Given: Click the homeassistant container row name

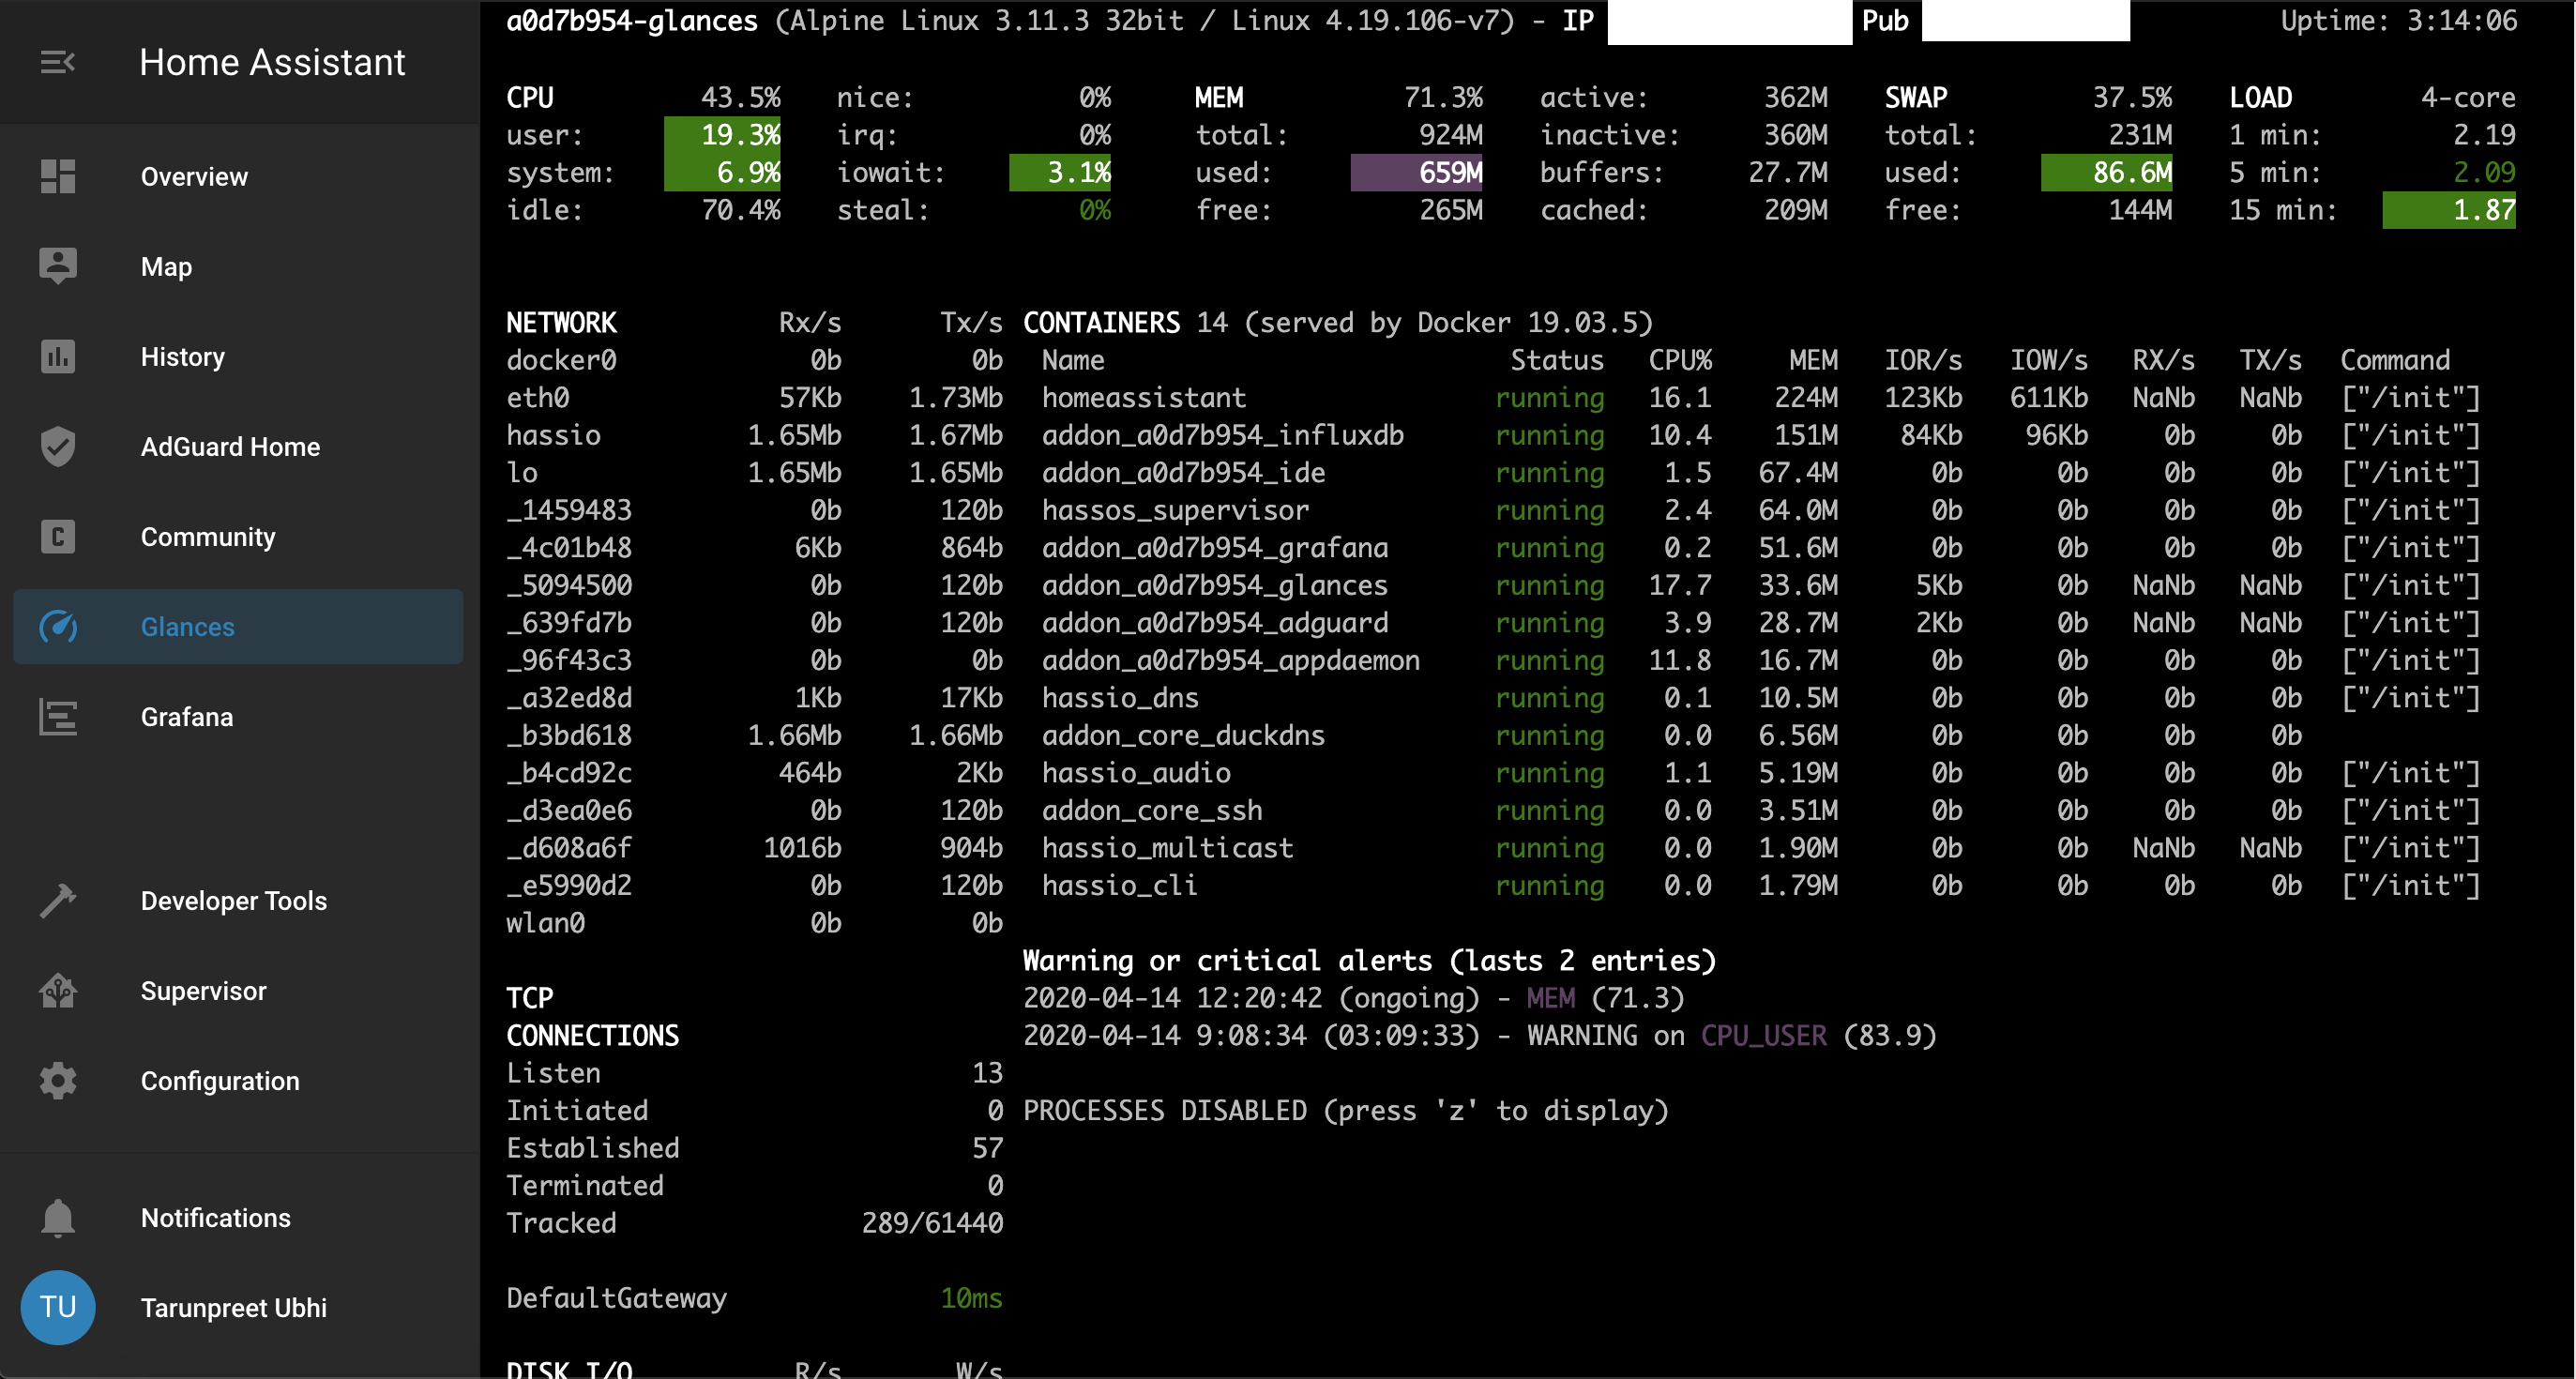Looking at the screenshot, I should click(1144, 398).
